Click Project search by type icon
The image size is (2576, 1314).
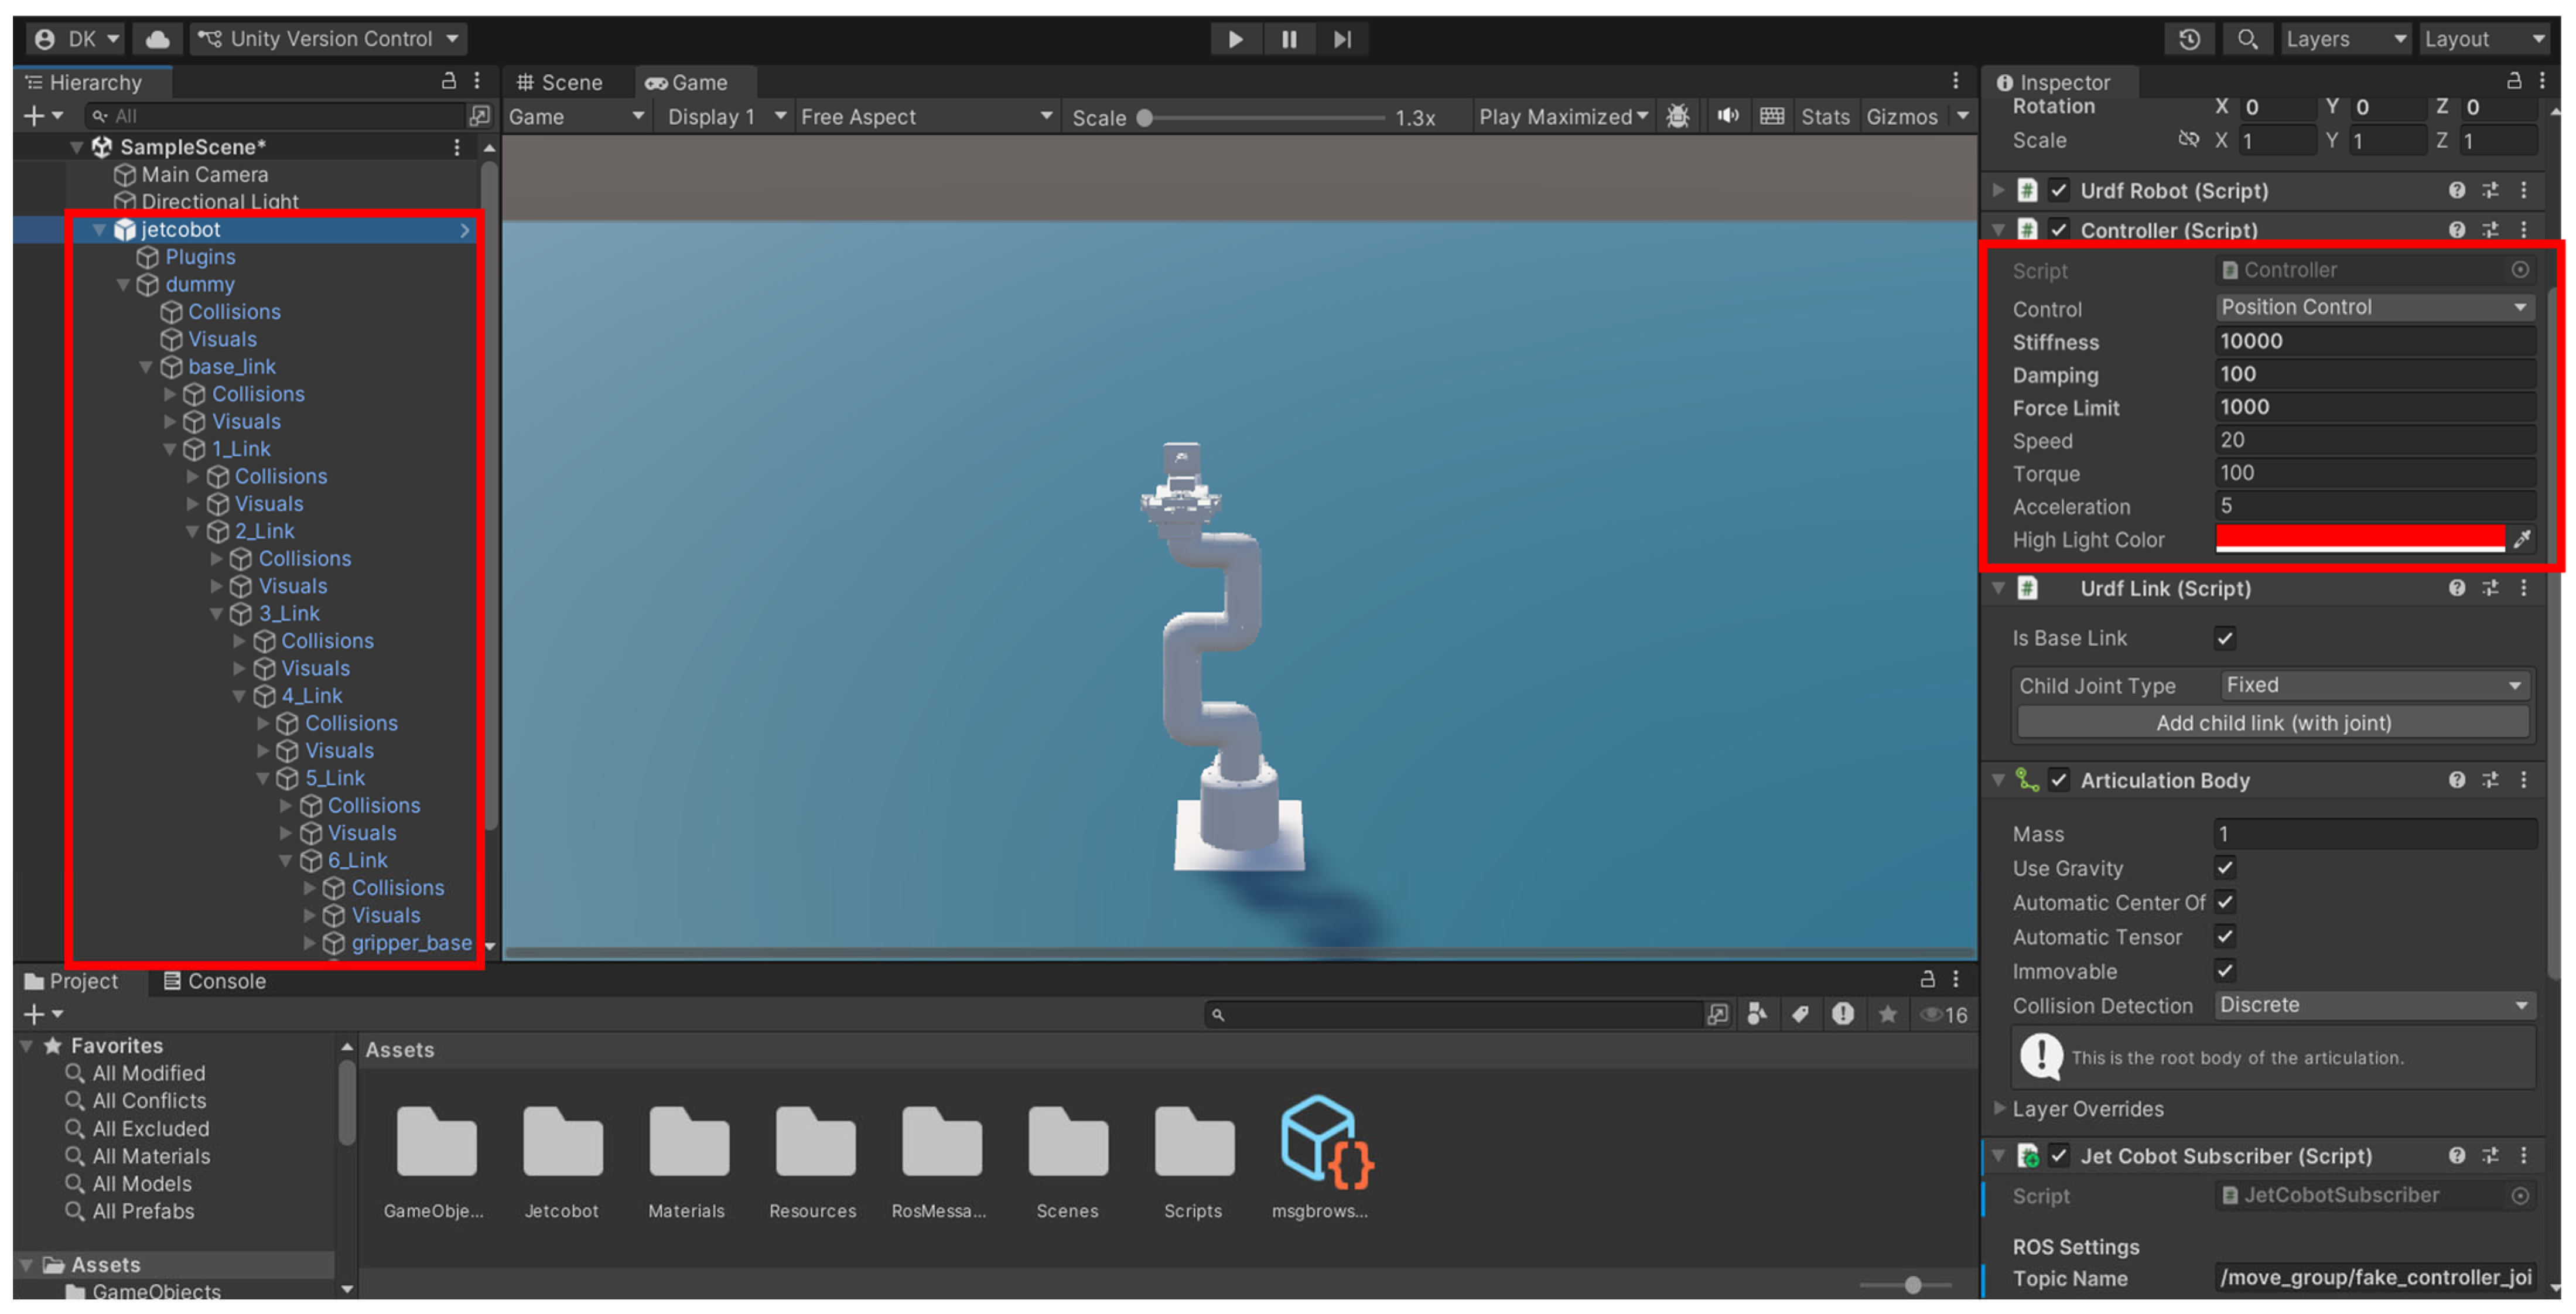[1757, 1014]
